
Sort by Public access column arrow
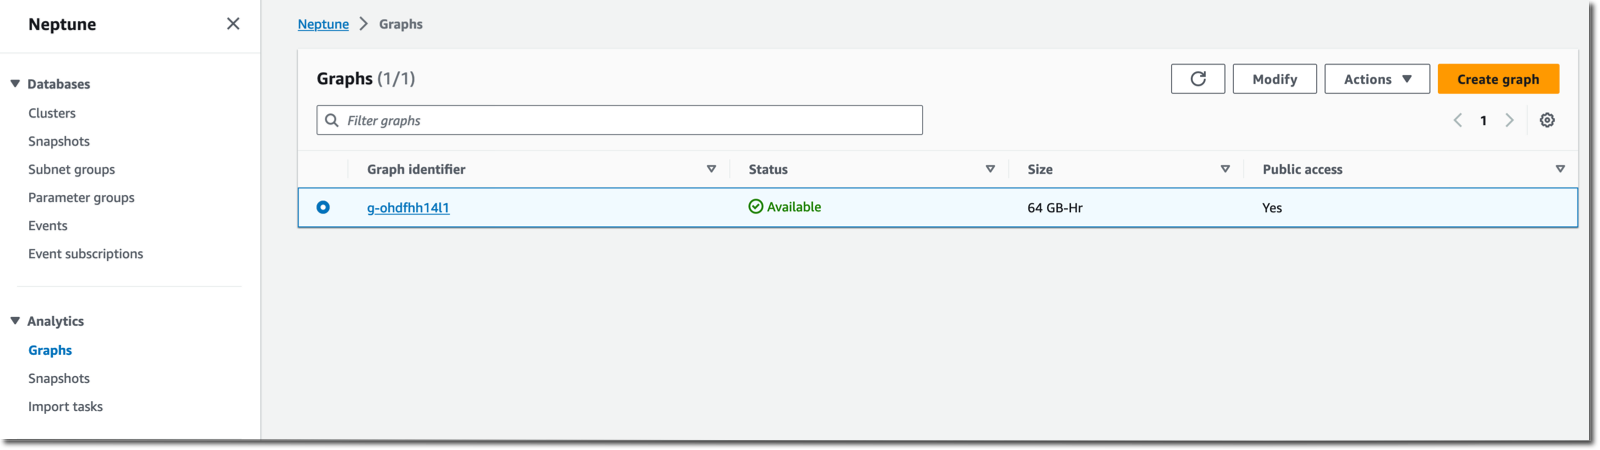point(1560,169)
